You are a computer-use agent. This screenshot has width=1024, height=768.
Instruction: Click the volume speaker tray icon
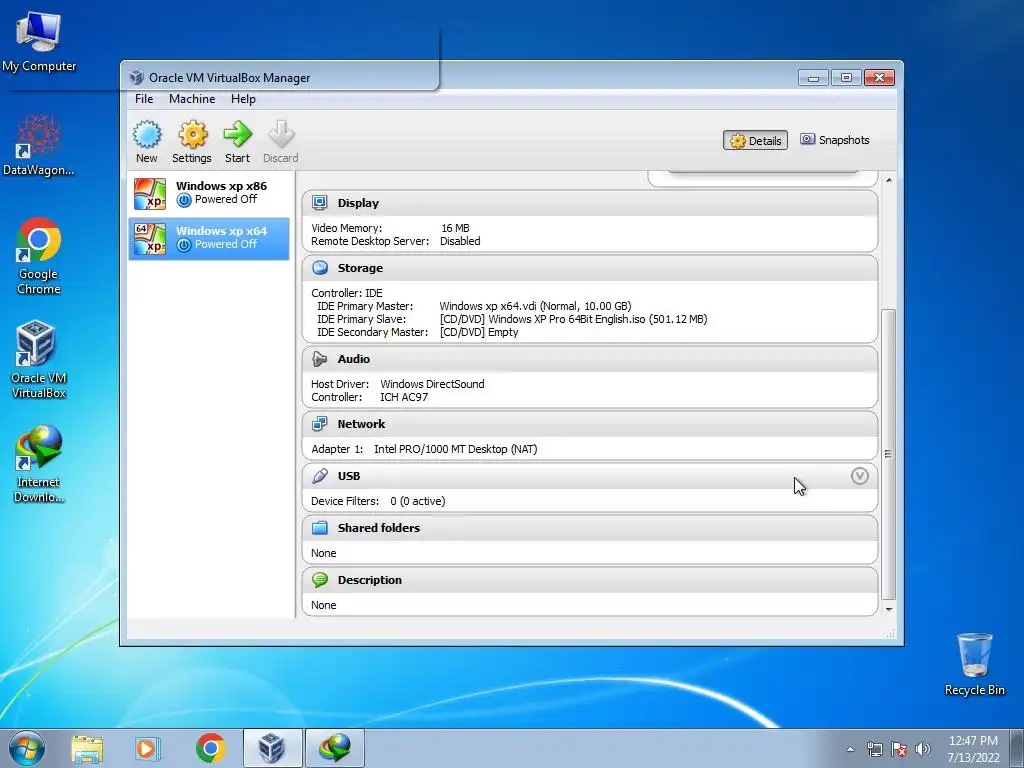coord(923,749)
